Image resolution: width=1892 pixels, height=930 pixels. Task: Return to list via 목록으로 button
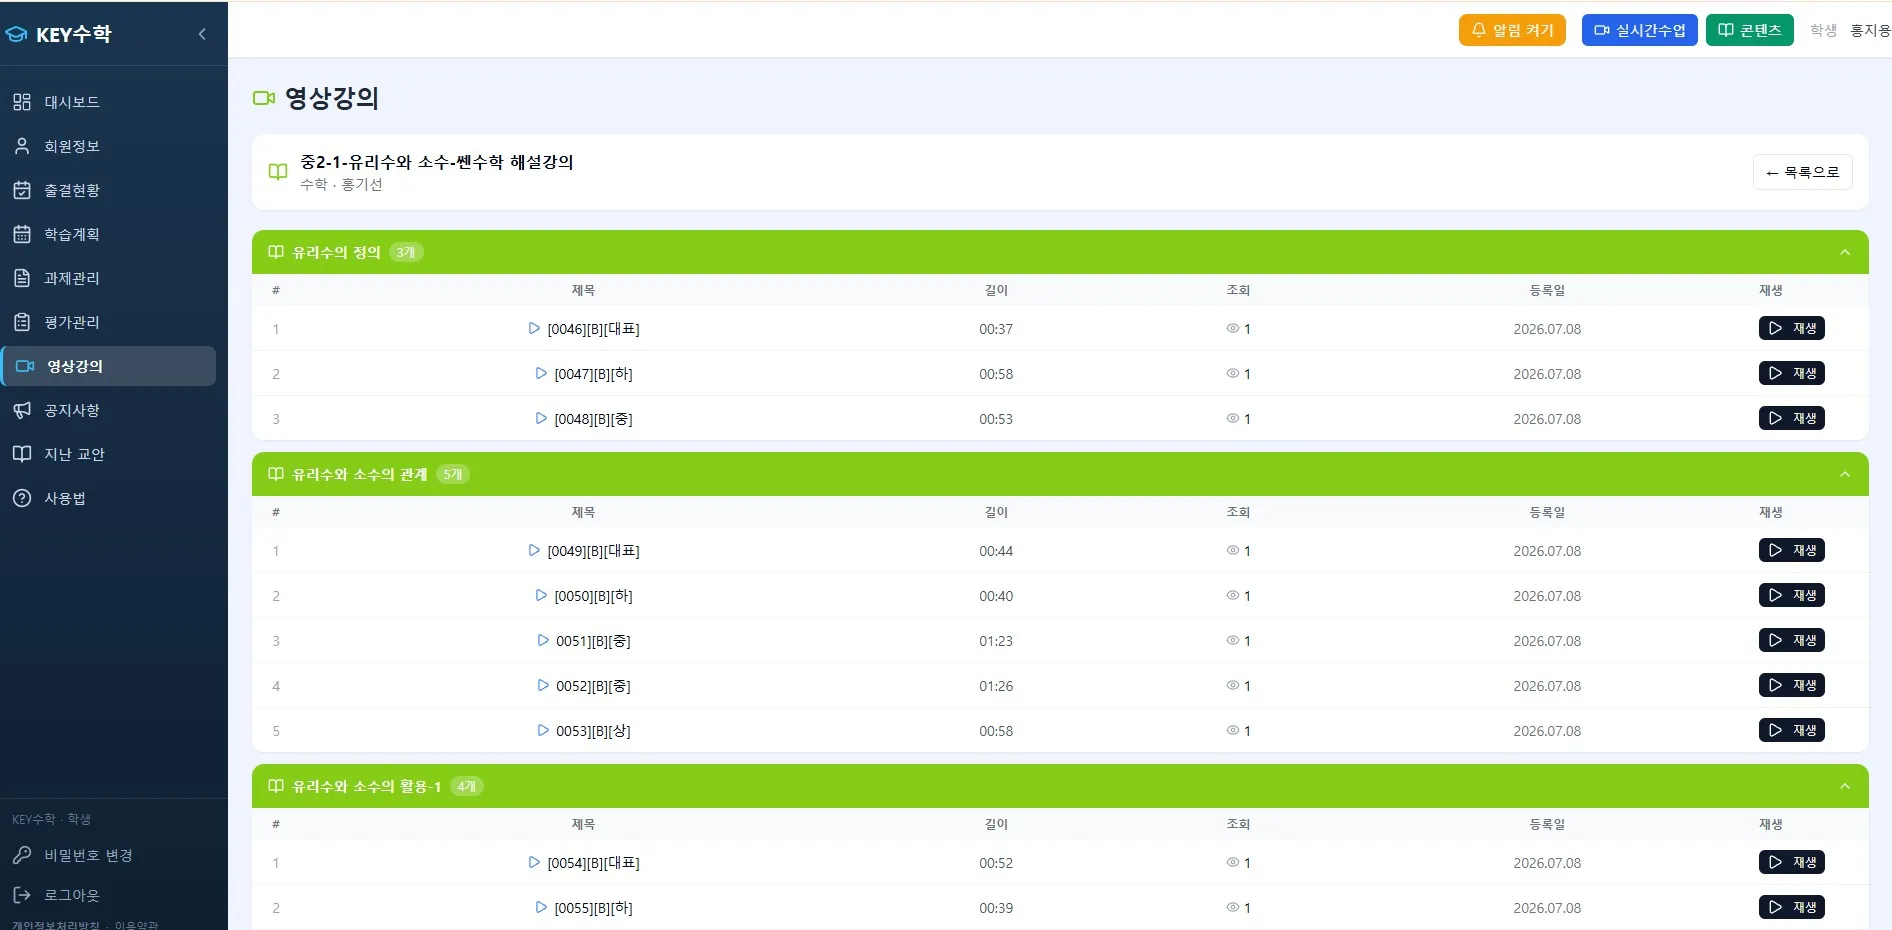click(x=1802, y=172)
